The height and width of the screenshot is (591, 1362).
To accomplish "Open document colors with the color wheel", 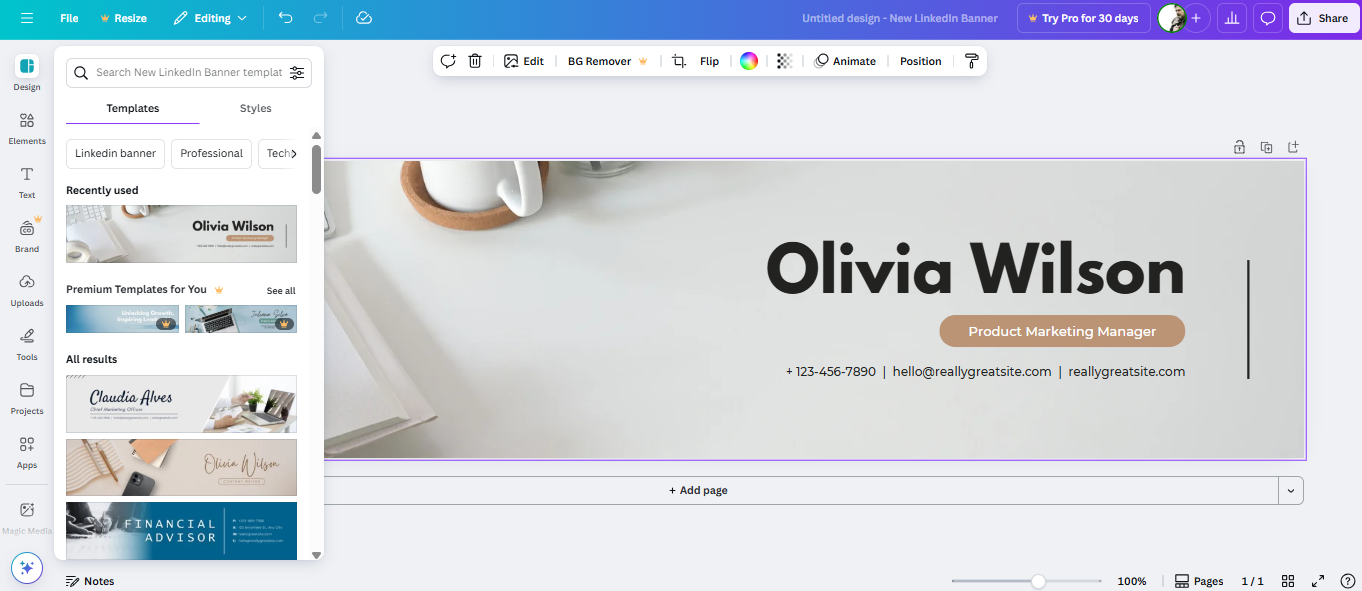I will [x=748, y=61].
